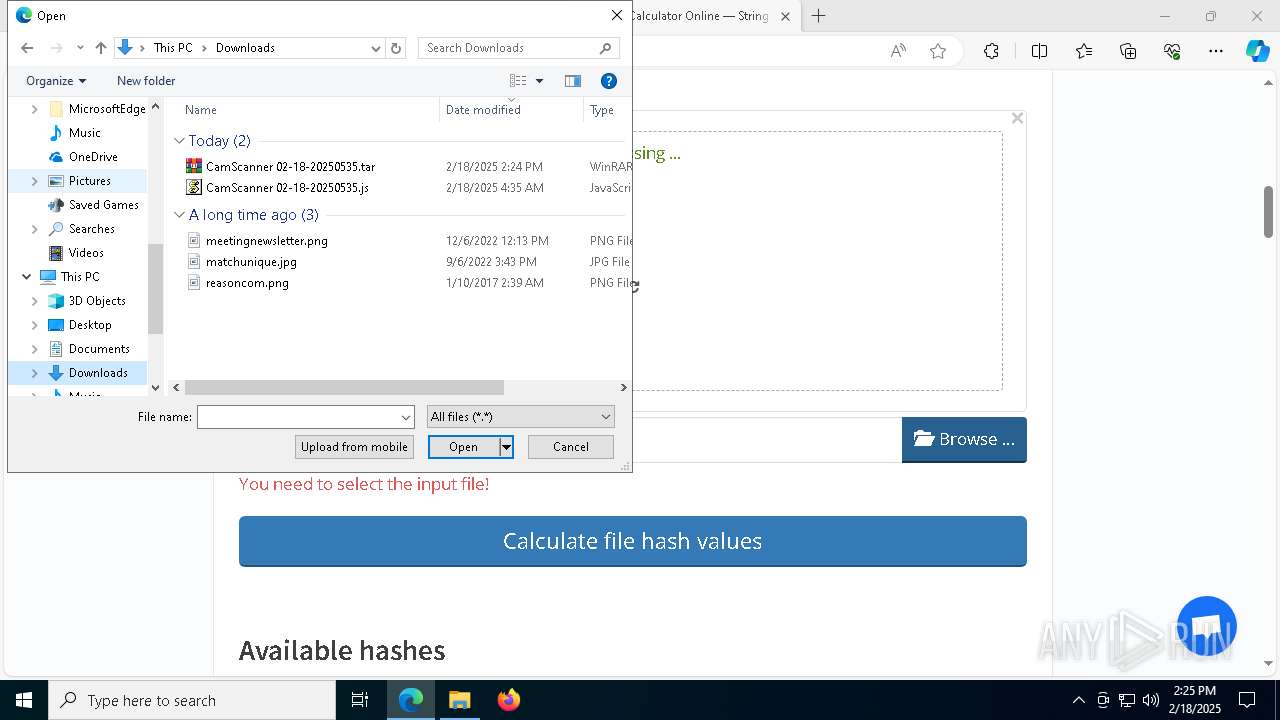1280x720 pixels.
Task: Open the Open button's split arrow
Action: tap(506, 447)
